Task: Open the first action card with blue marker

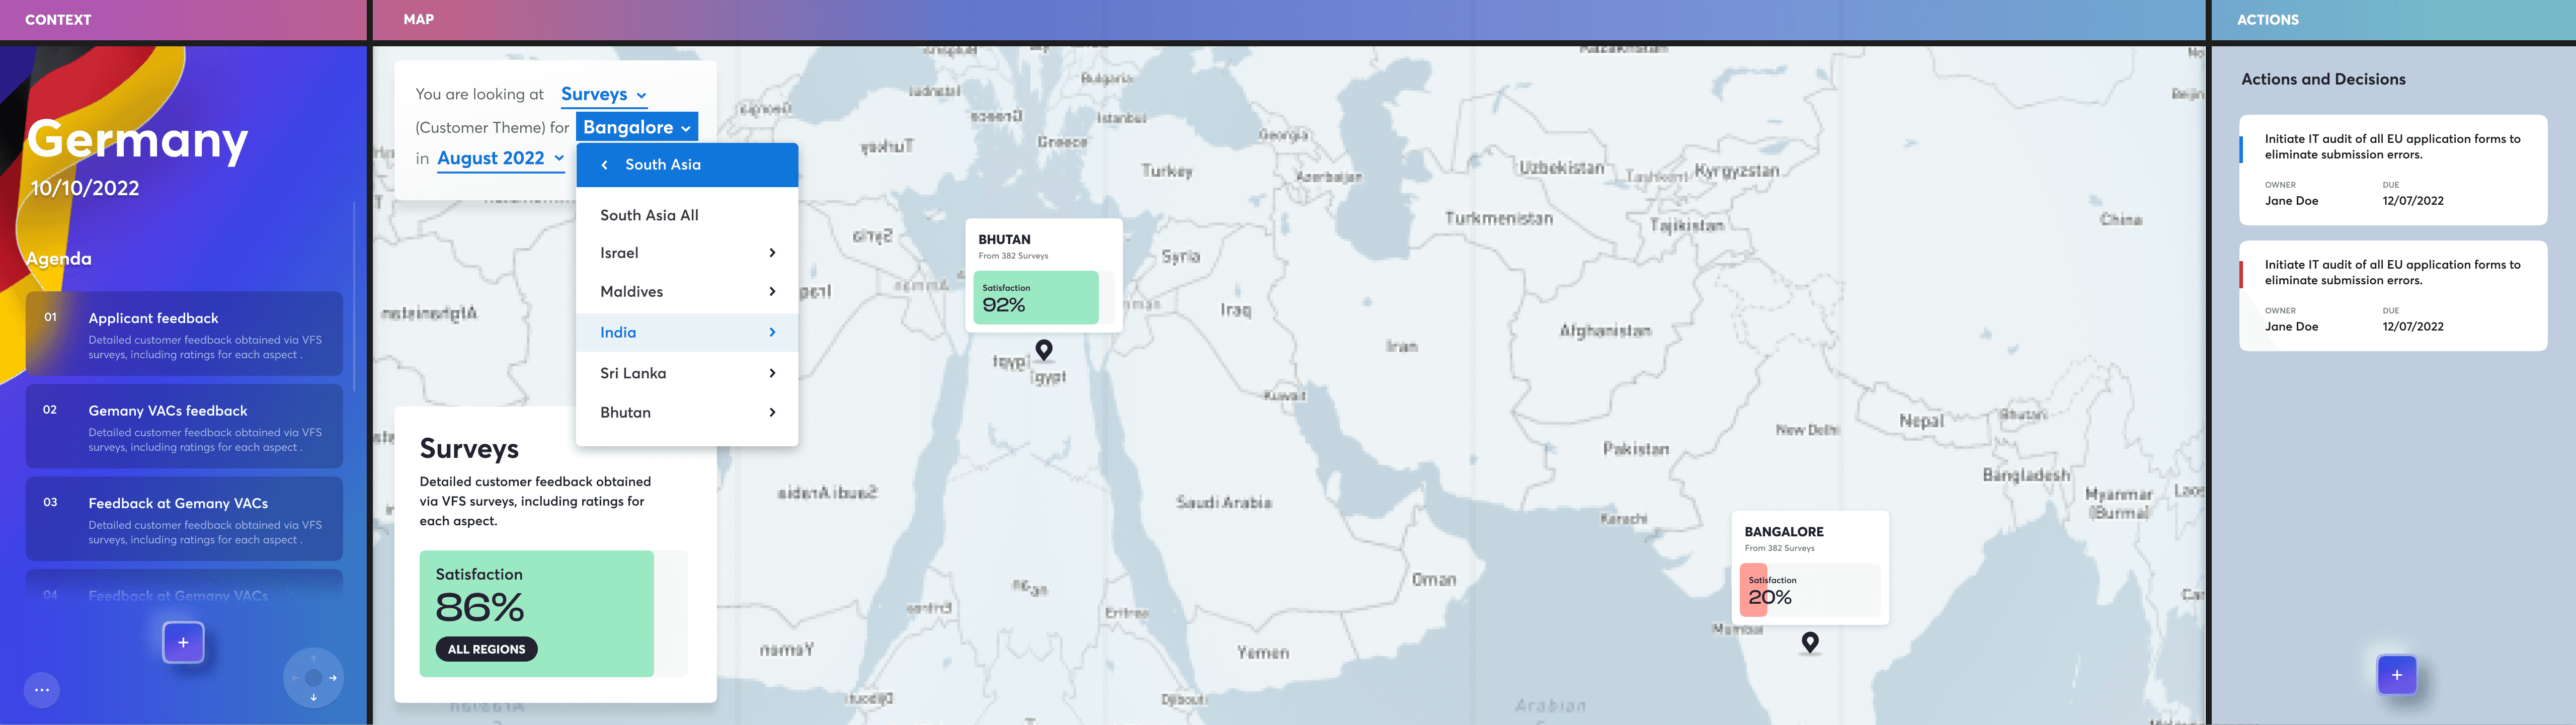Action: [x=2393, y=170]
